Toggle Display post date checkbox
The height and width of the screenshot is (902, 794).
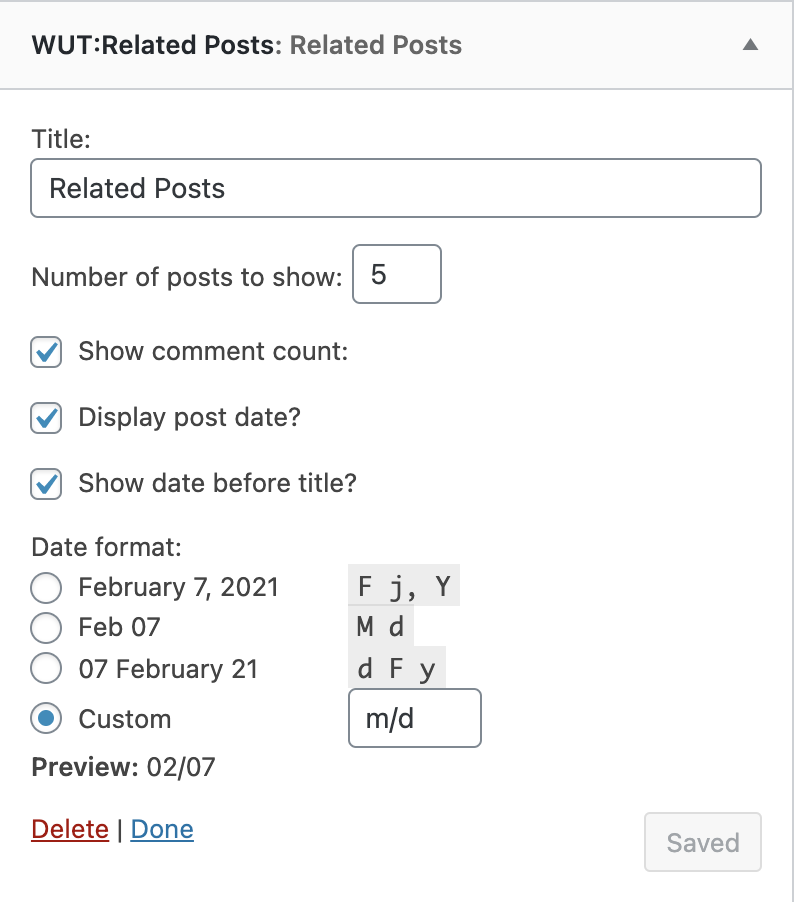[46, 418]
